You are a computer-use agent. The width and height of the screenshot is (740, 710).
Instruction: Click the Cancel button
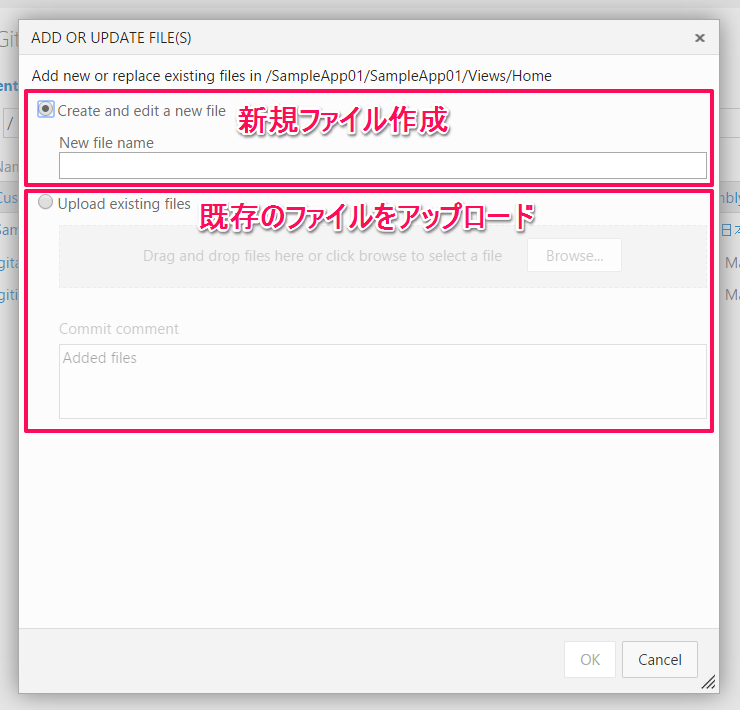click(659, 659)
